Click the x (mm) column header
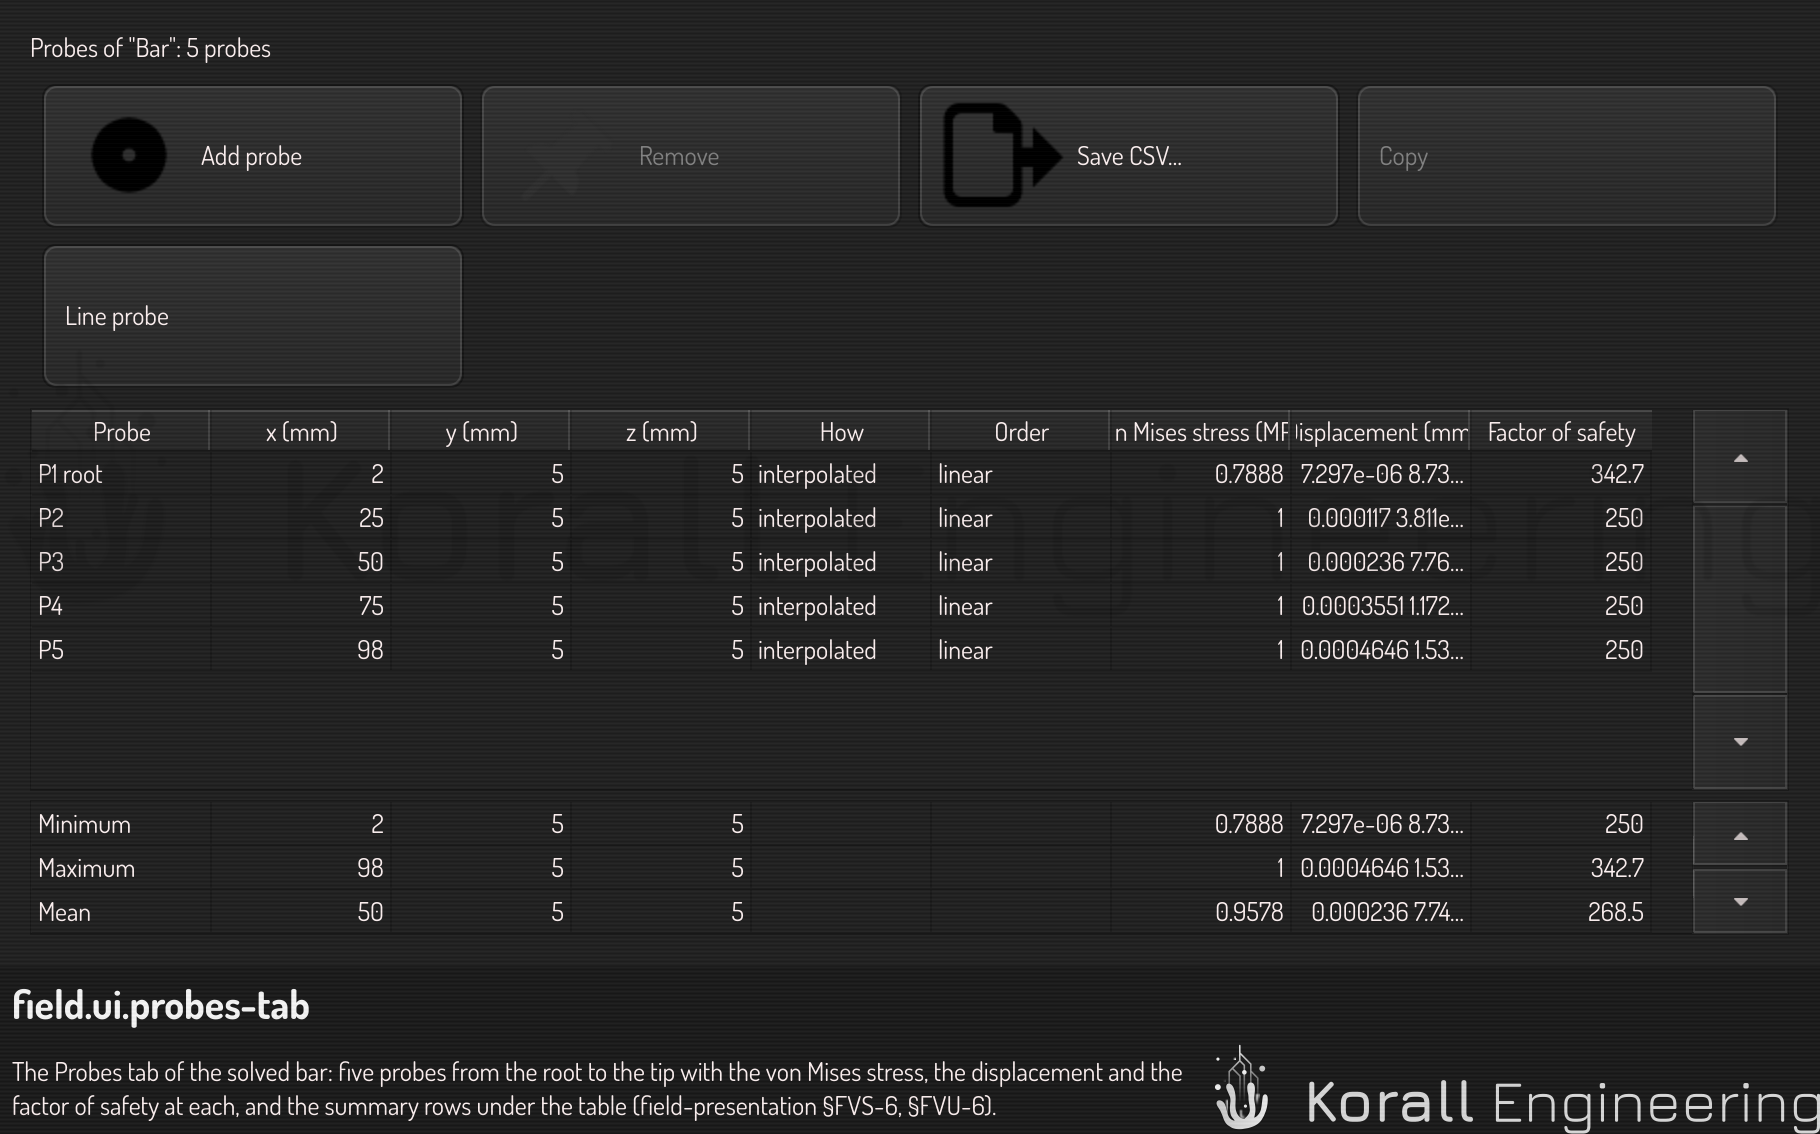 coord(300,432)
